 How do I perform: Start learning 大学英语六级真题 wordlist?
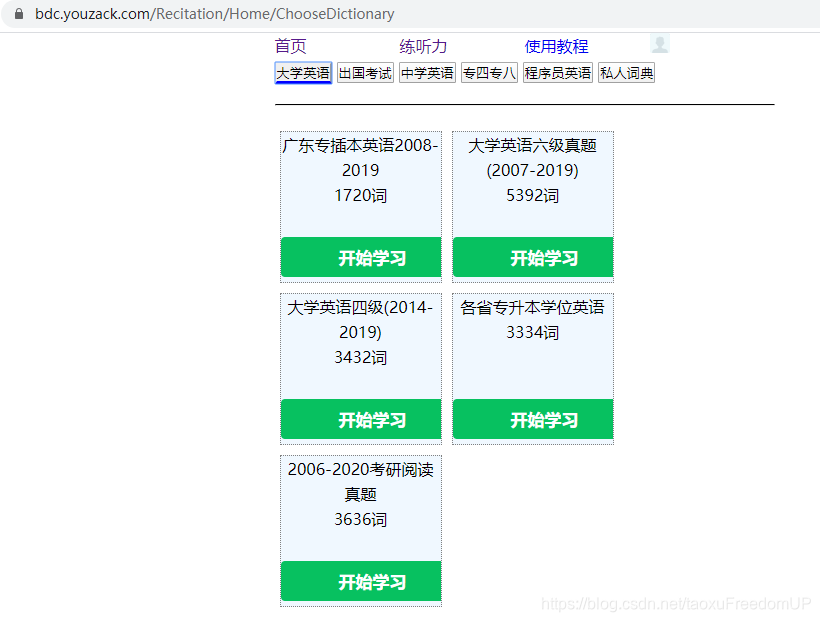[x=533, y=257]
